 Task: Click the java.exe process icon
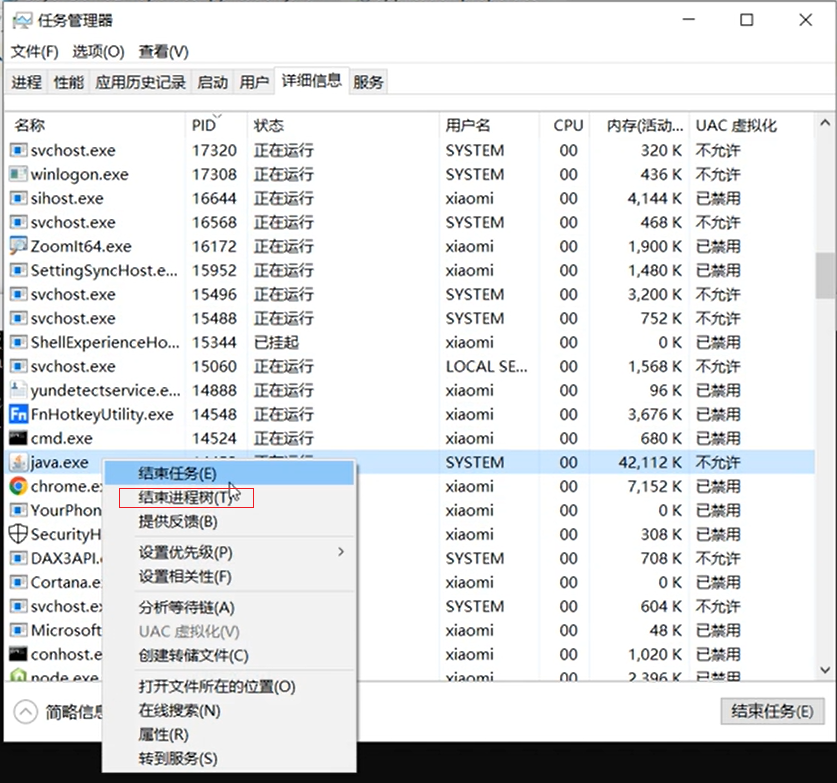(18, 462)
